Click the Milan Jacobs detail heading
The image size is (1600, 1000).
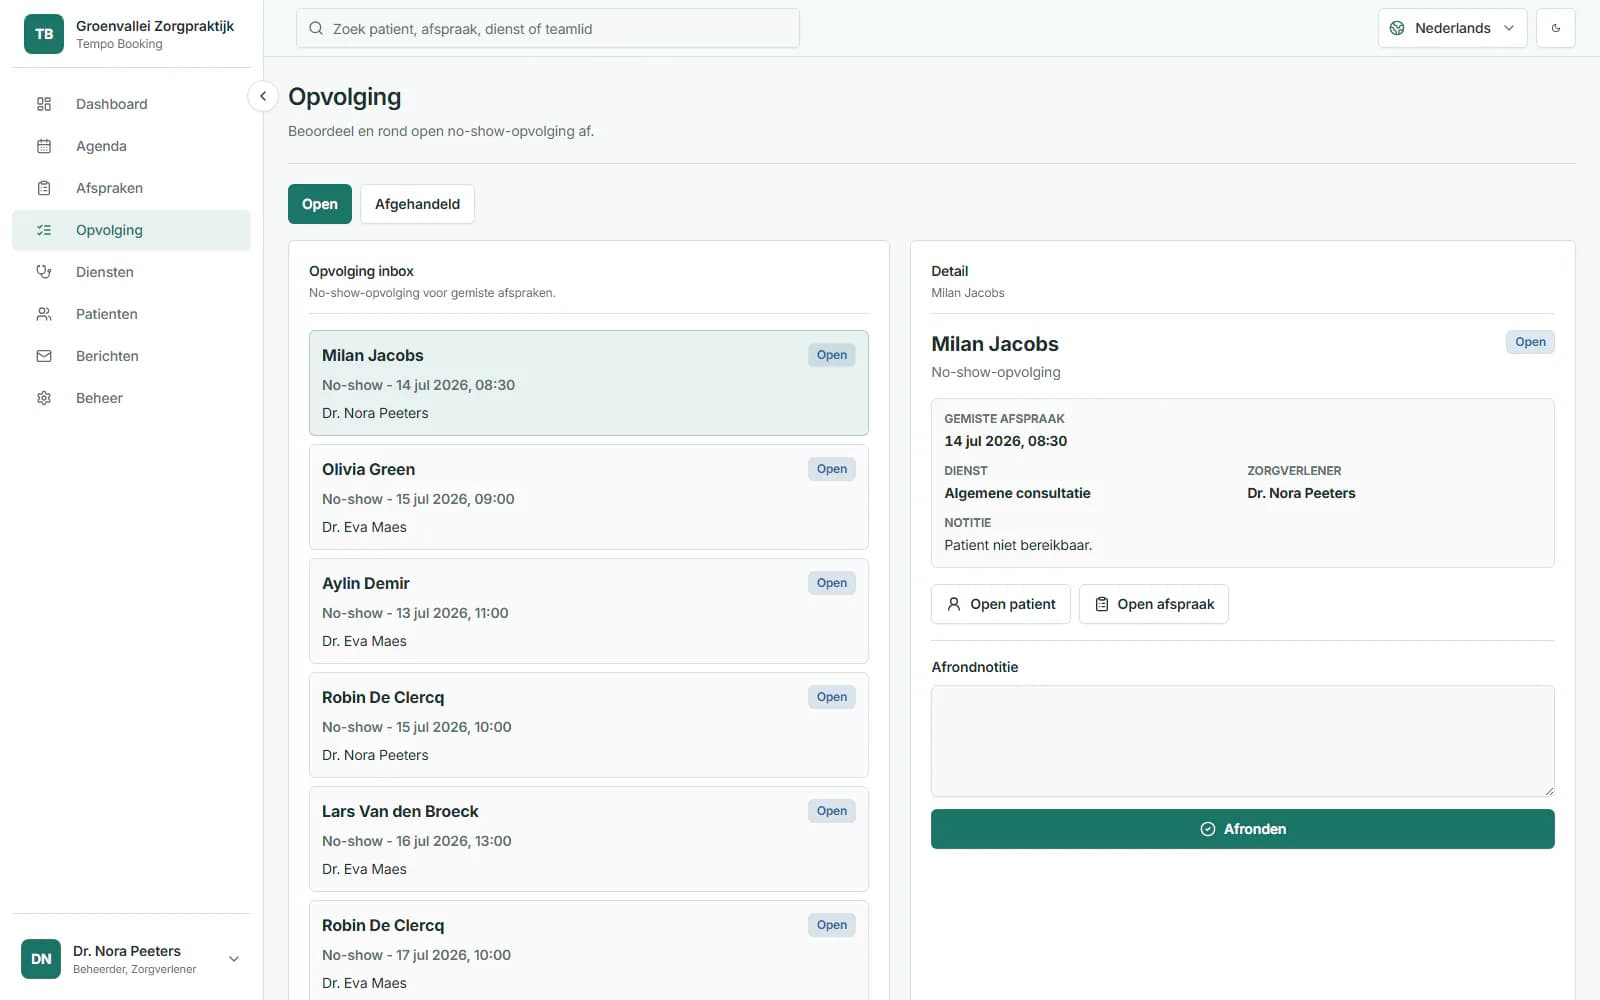click(x=995, y=344)
